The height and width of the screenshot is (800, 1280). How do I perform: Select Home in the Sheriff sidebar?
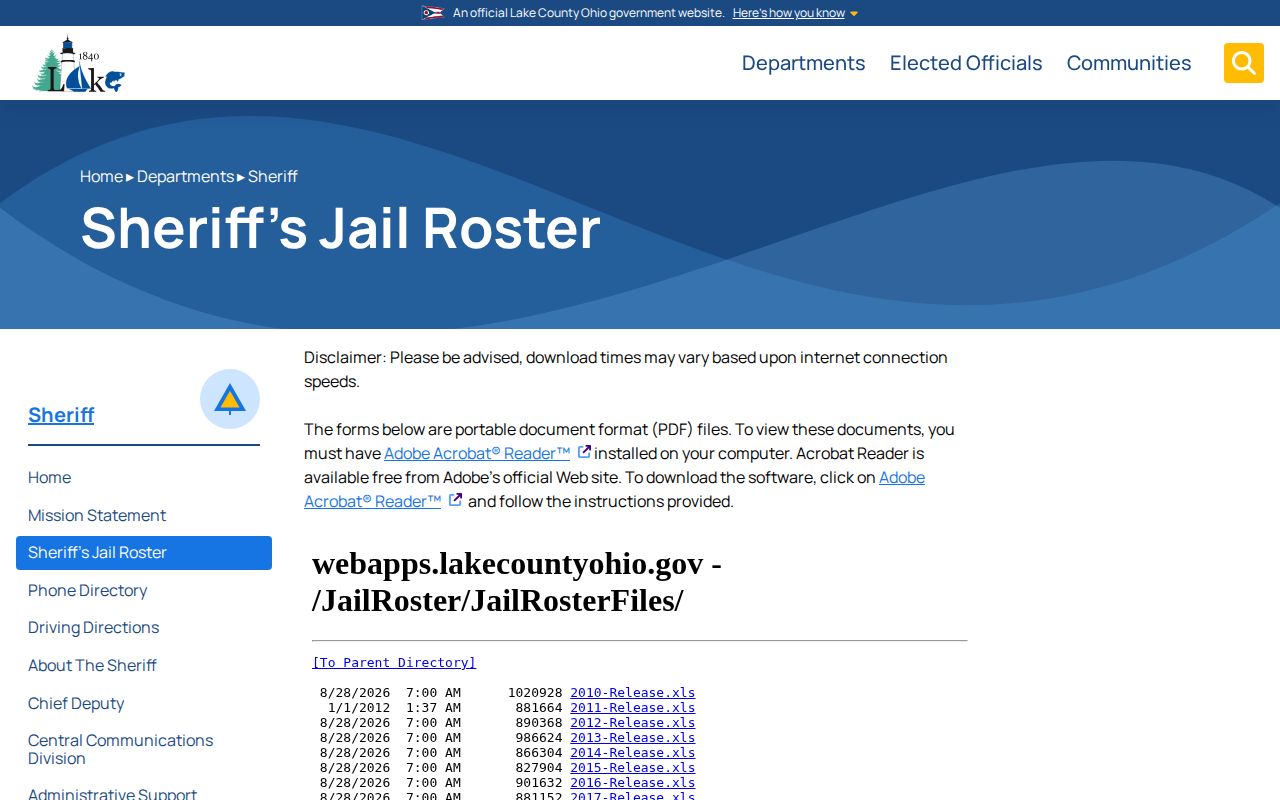tap(49, 478)
